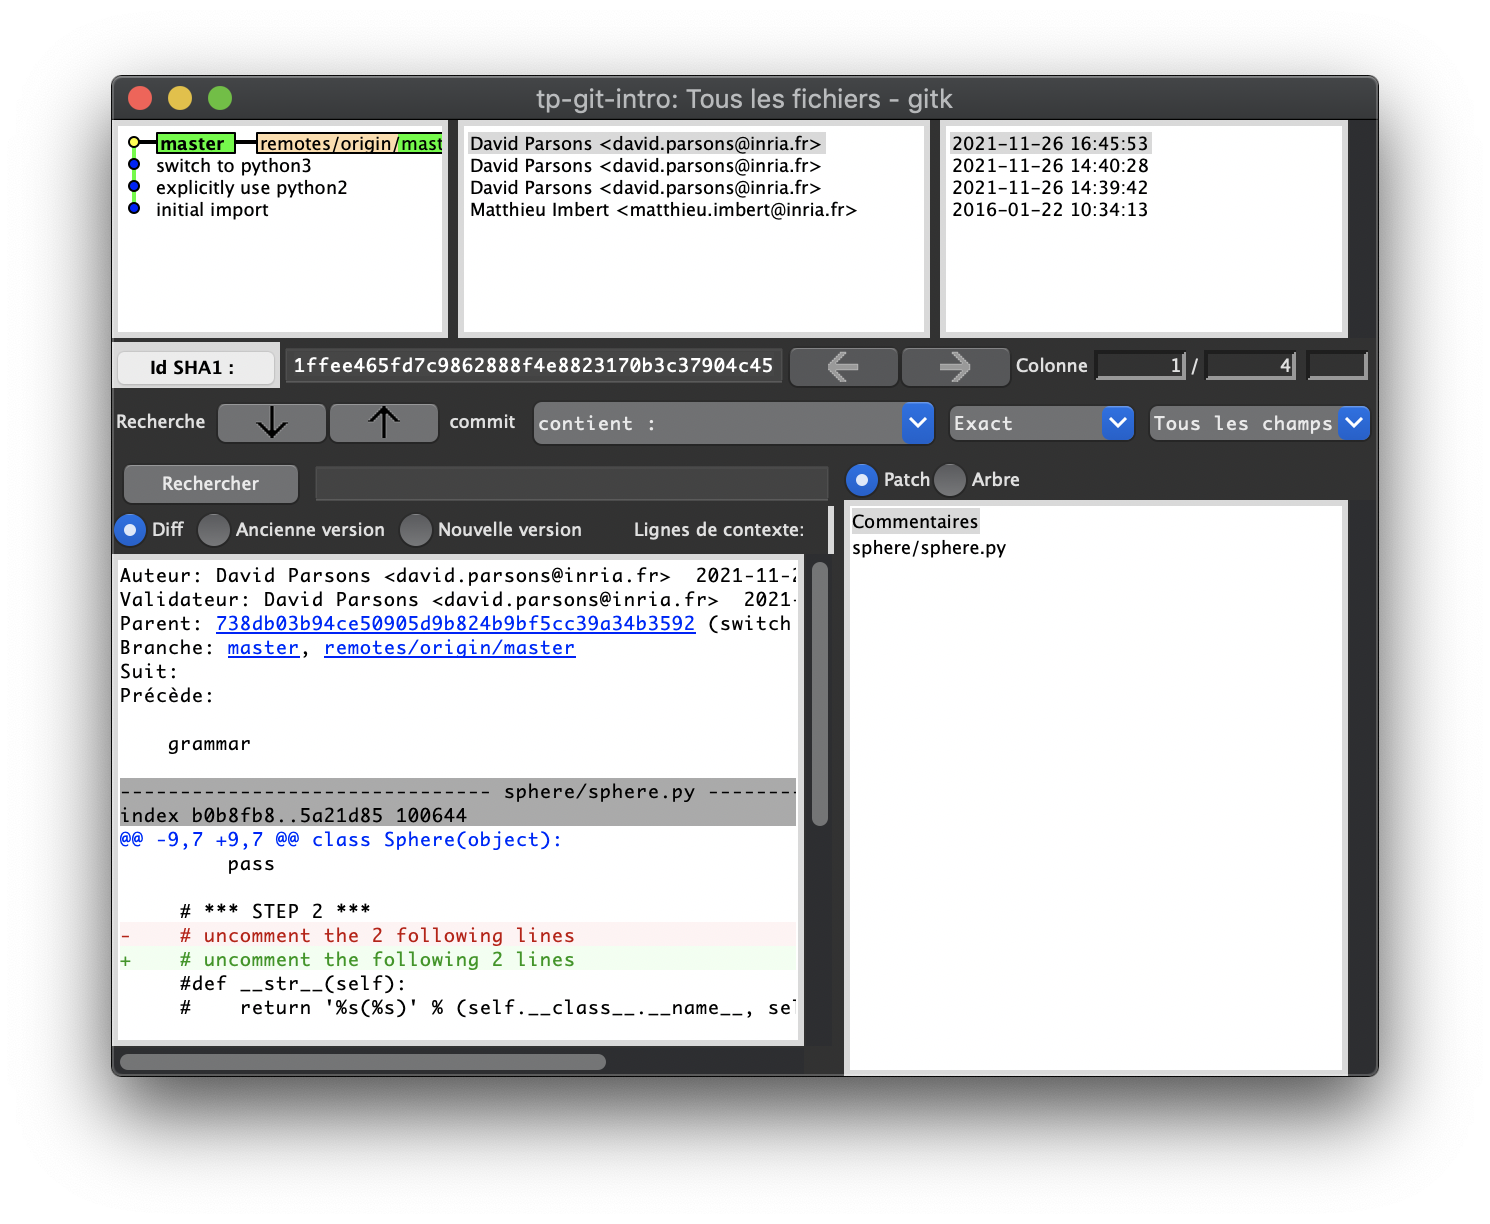This screenshot has height=1224, width=1490.
Task: Select the Diff radio button
Action: click(x=130, y=530)
